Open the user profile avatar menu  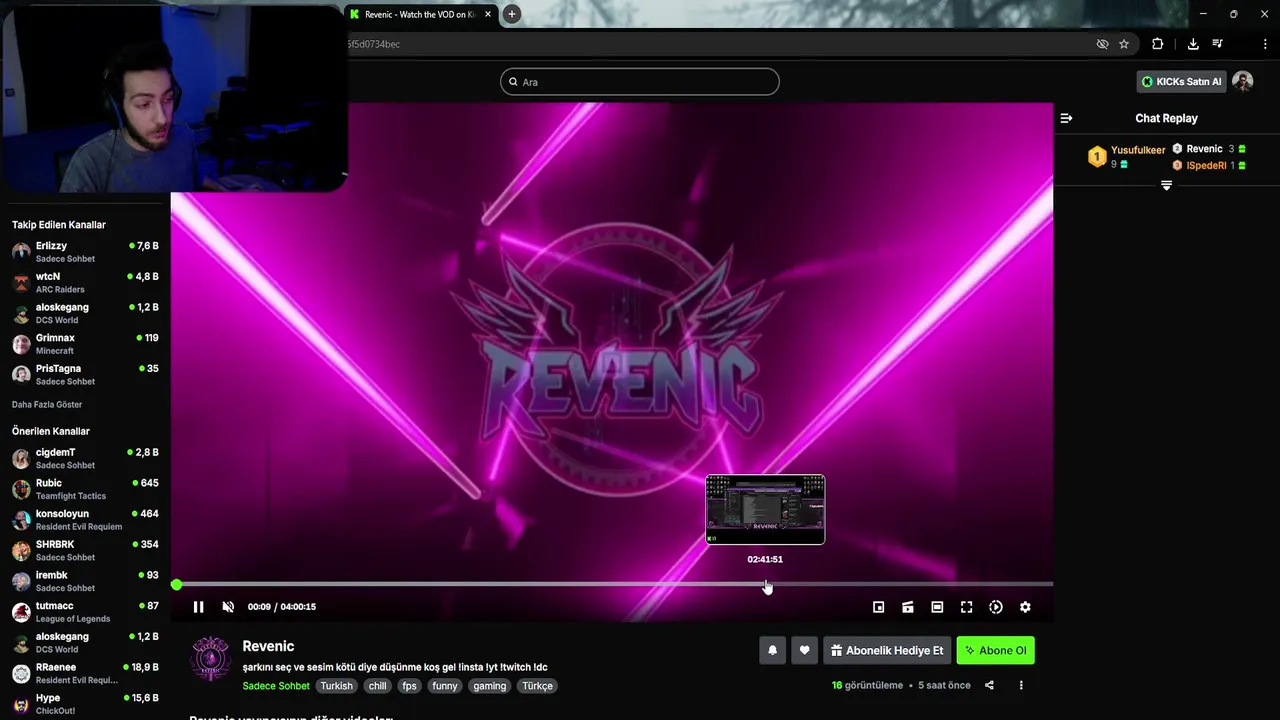coord(1243,82)
